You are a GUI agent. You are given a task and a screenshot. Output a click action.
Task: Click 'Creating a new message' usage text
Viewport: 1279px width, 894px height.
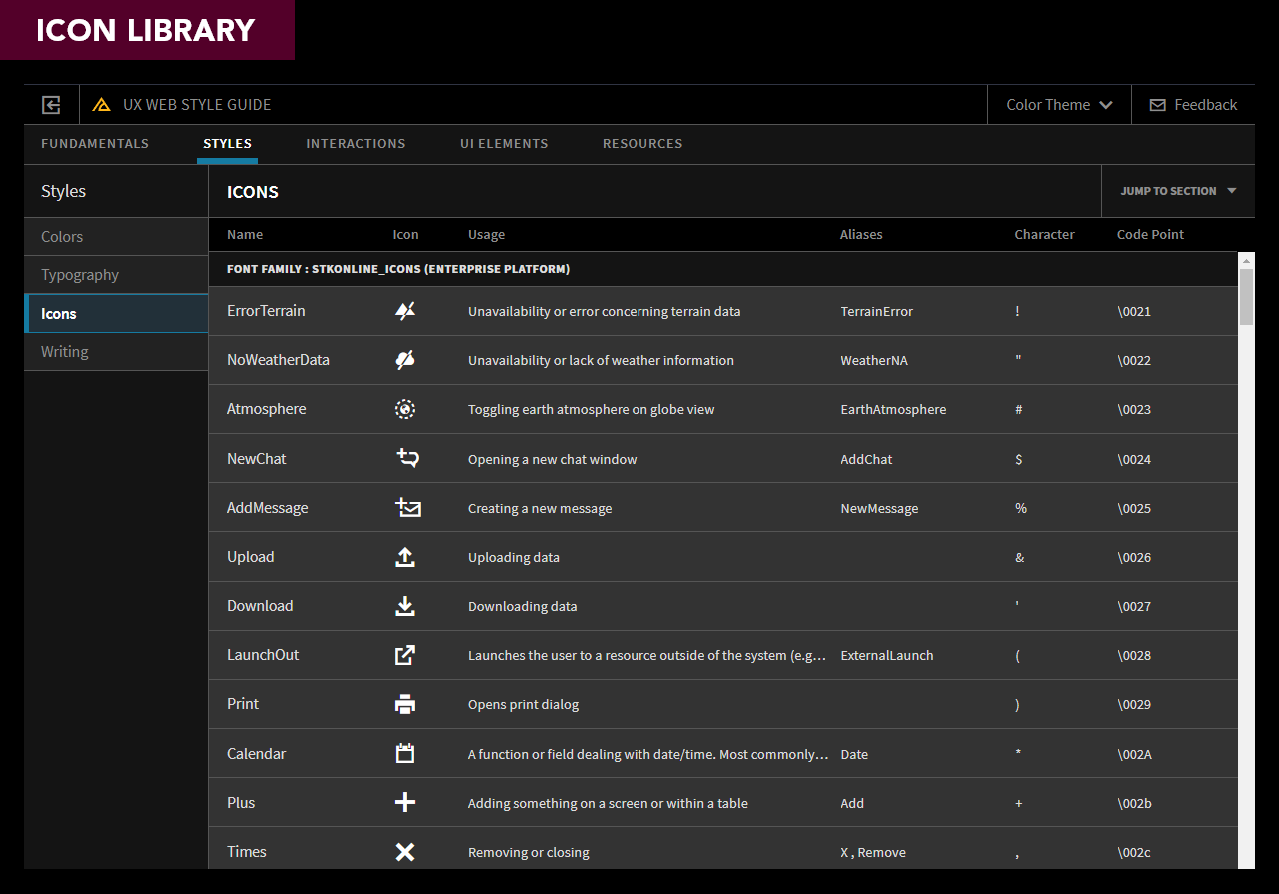(x=540, y=508)
